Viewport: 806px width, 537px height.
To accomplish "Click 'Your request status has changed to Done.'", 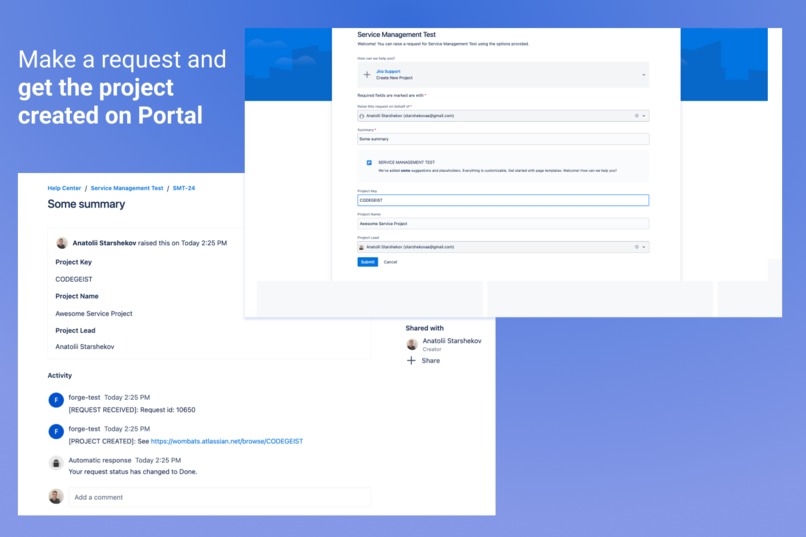I will [x=133, y=472].
